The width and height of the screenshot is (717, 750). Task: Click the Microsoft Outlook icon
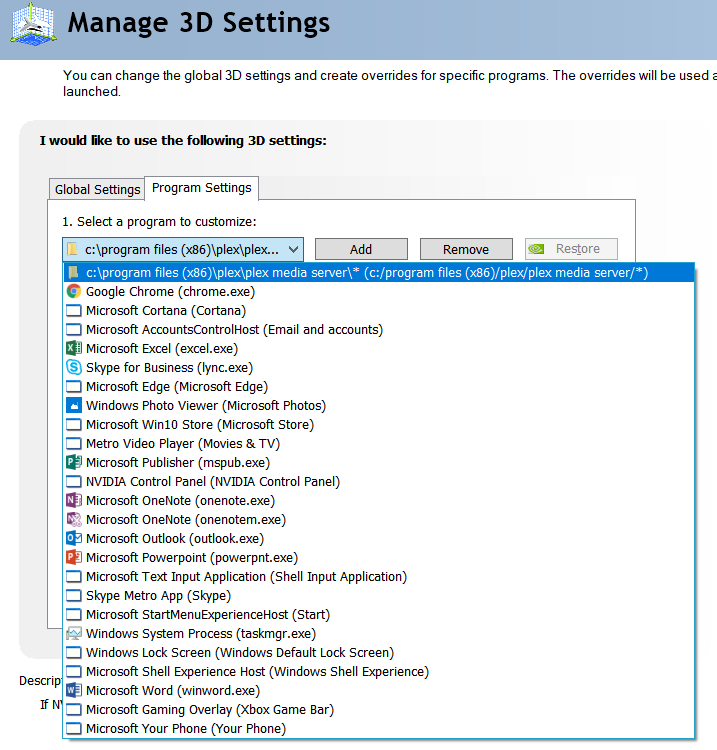coord(74,539)
